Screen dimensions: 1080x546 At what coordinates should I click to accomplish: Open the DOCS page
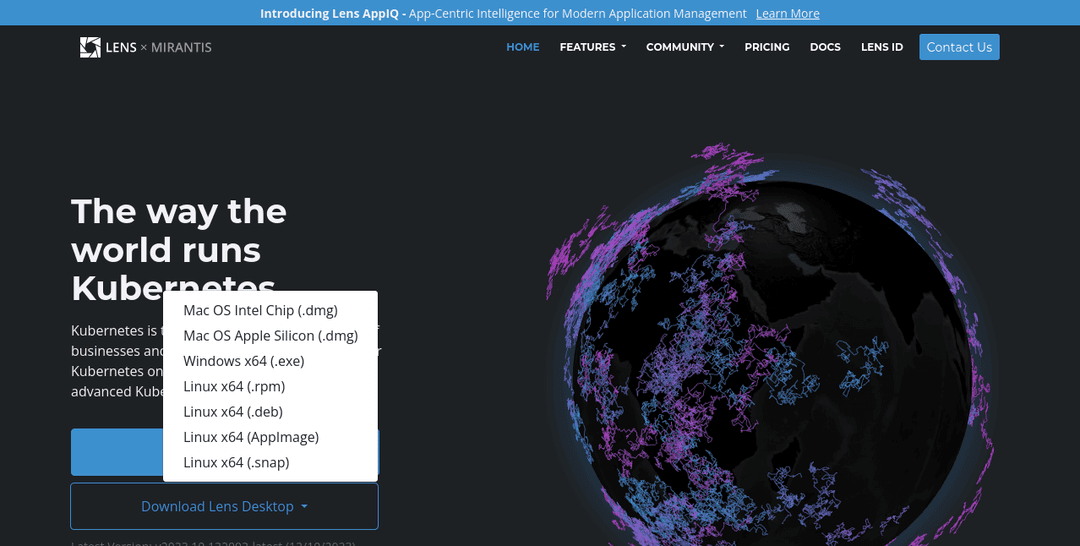[825, 47]
